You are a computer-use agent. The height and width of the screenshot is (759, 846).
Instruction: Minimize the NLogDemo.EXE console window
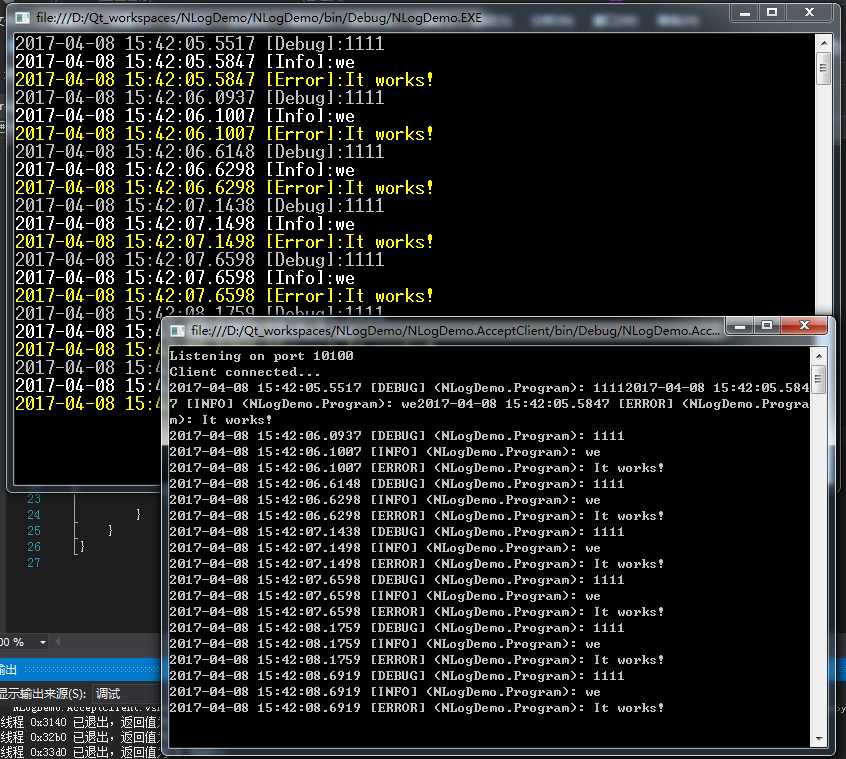(x=745, y=13)
